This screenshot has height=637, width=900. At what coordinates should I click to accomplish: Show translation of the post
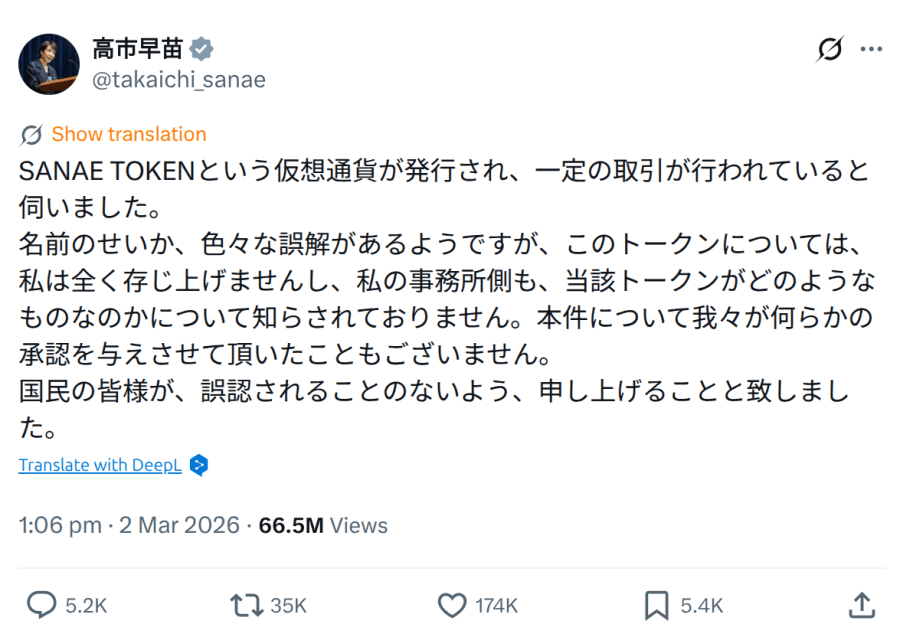tap(128, 134)
